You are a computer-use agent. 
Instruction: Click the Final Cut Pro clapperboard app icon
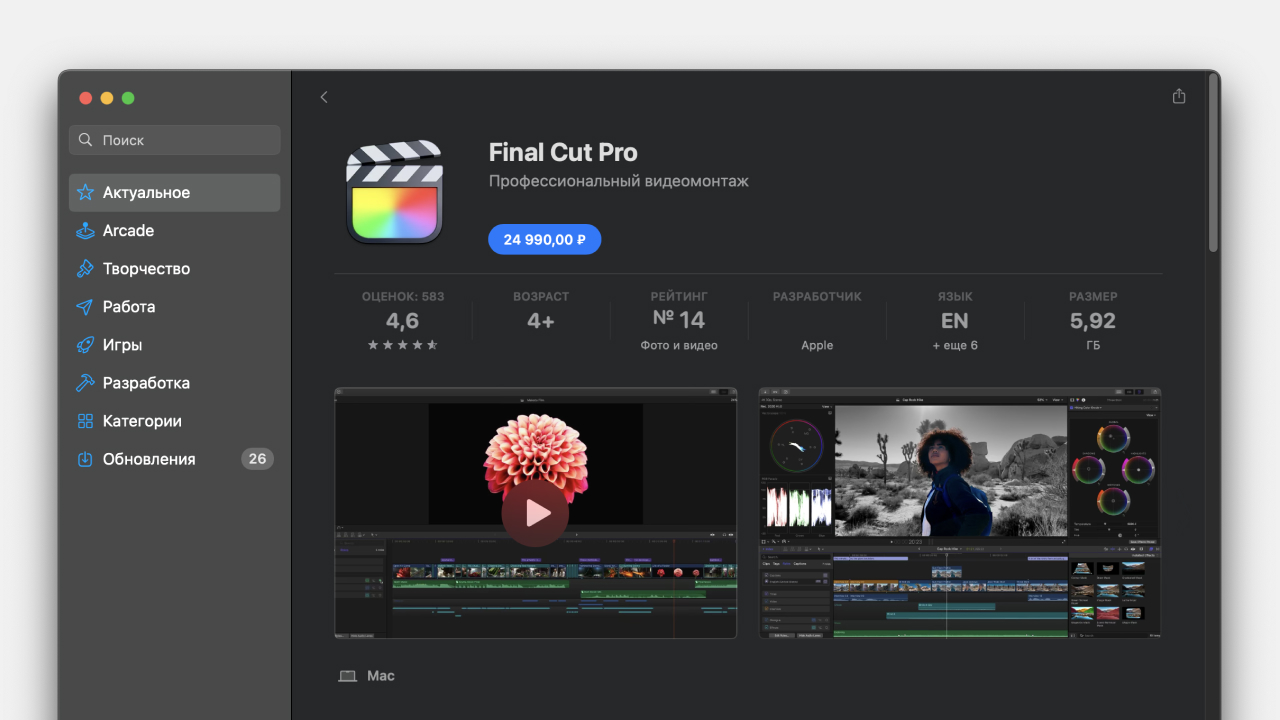coord(394,192)
